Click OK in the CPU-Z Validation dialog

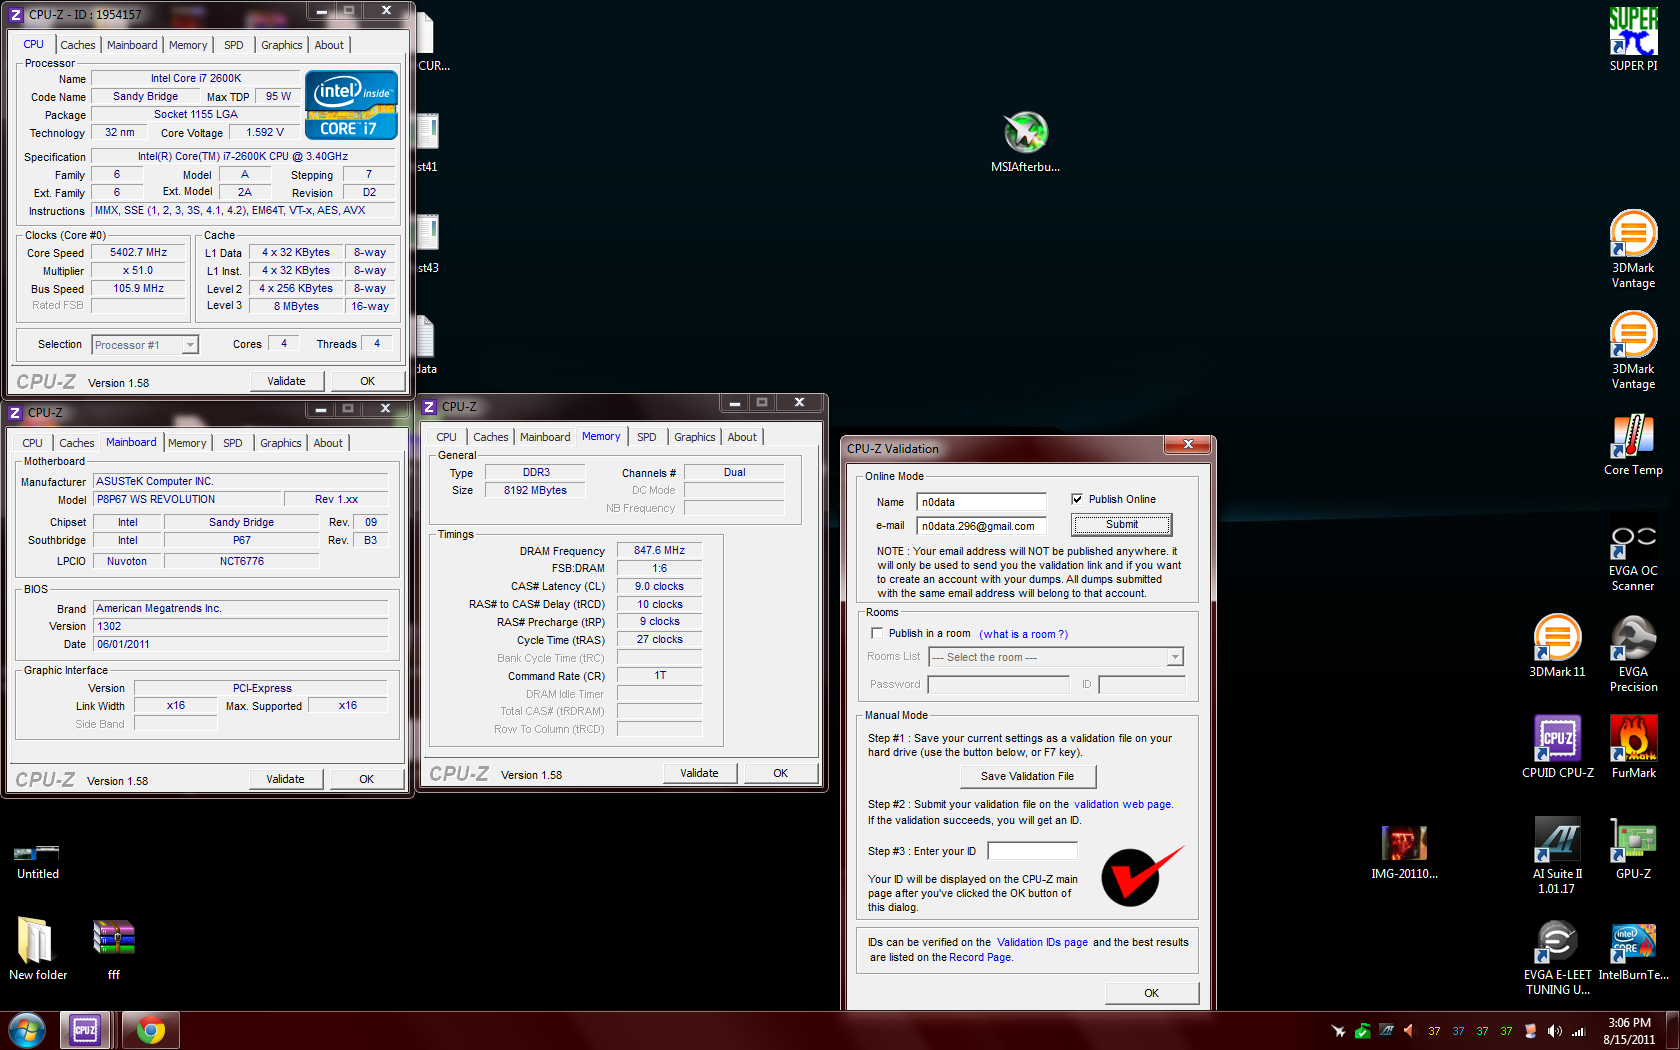point(1151,993)
